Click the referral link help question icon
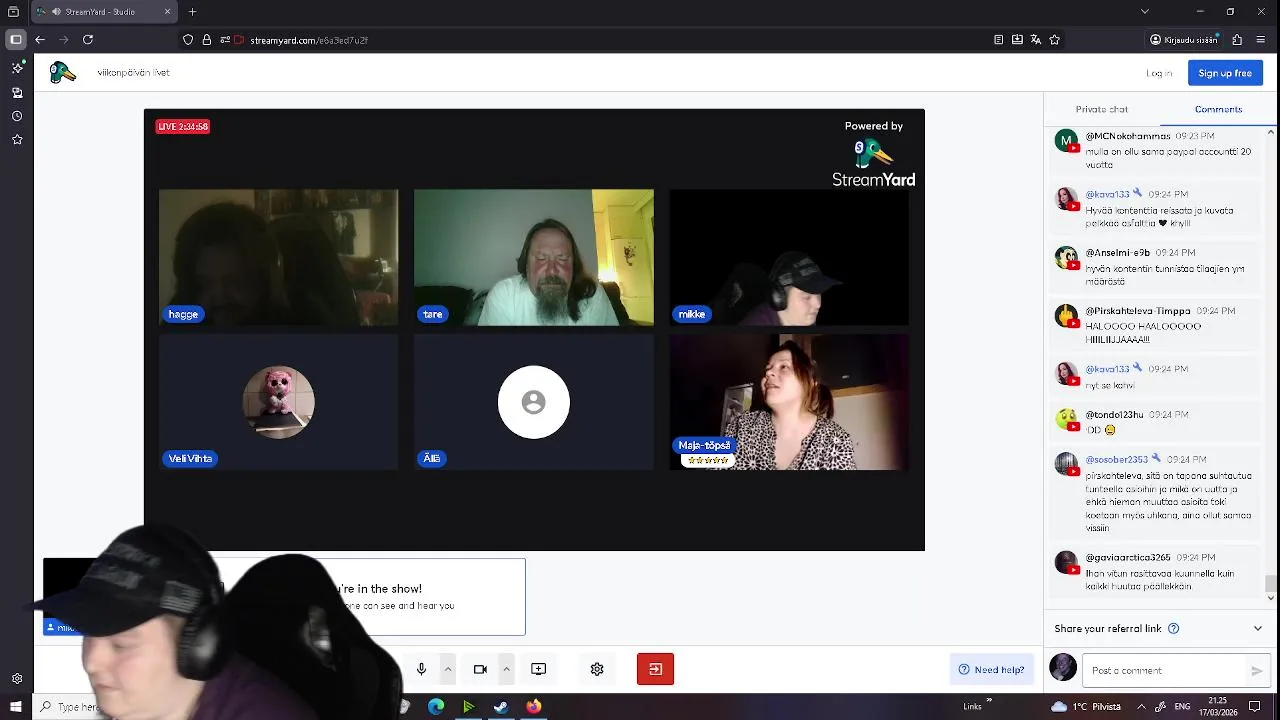 coord(1173,629)
